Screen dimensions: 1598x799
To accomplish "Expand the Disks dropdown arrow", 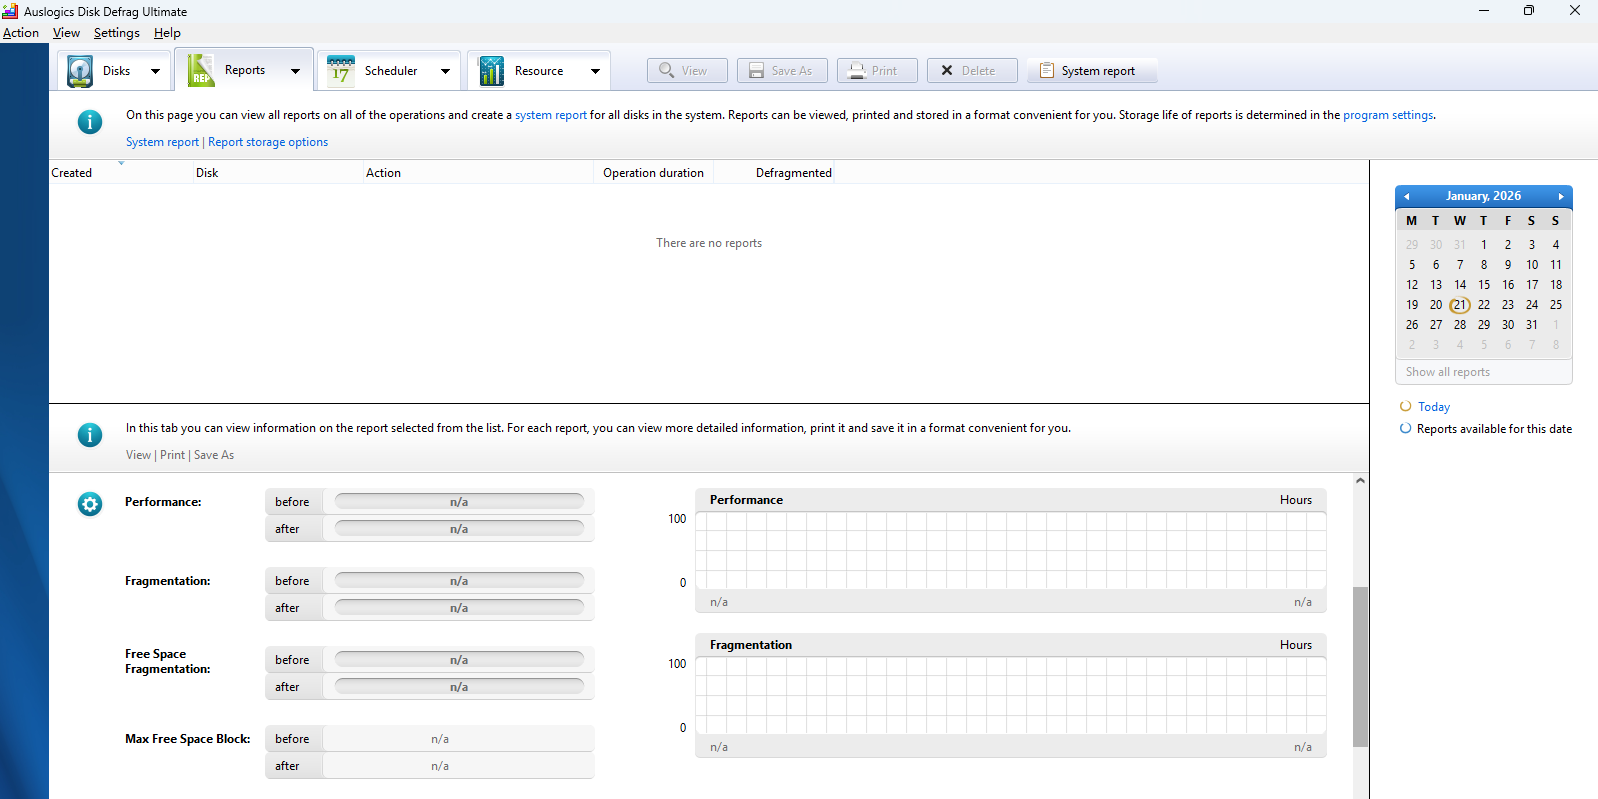I will (155, 71).
